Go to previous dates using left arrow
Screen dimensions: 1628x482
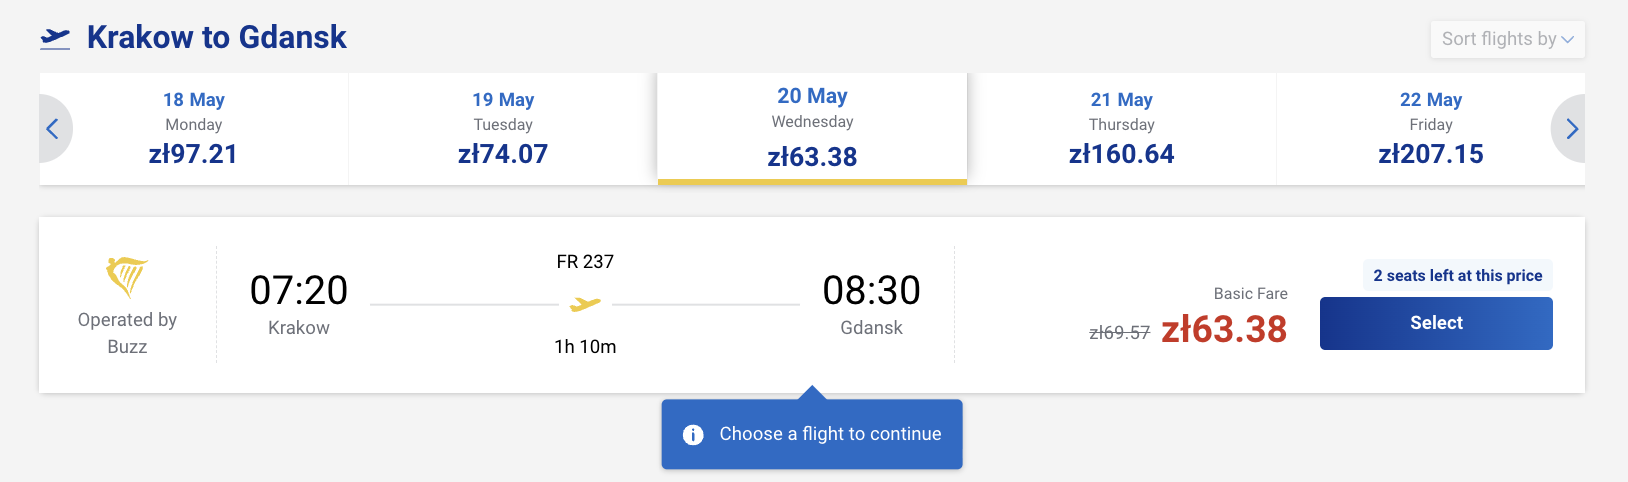[53, 129]
